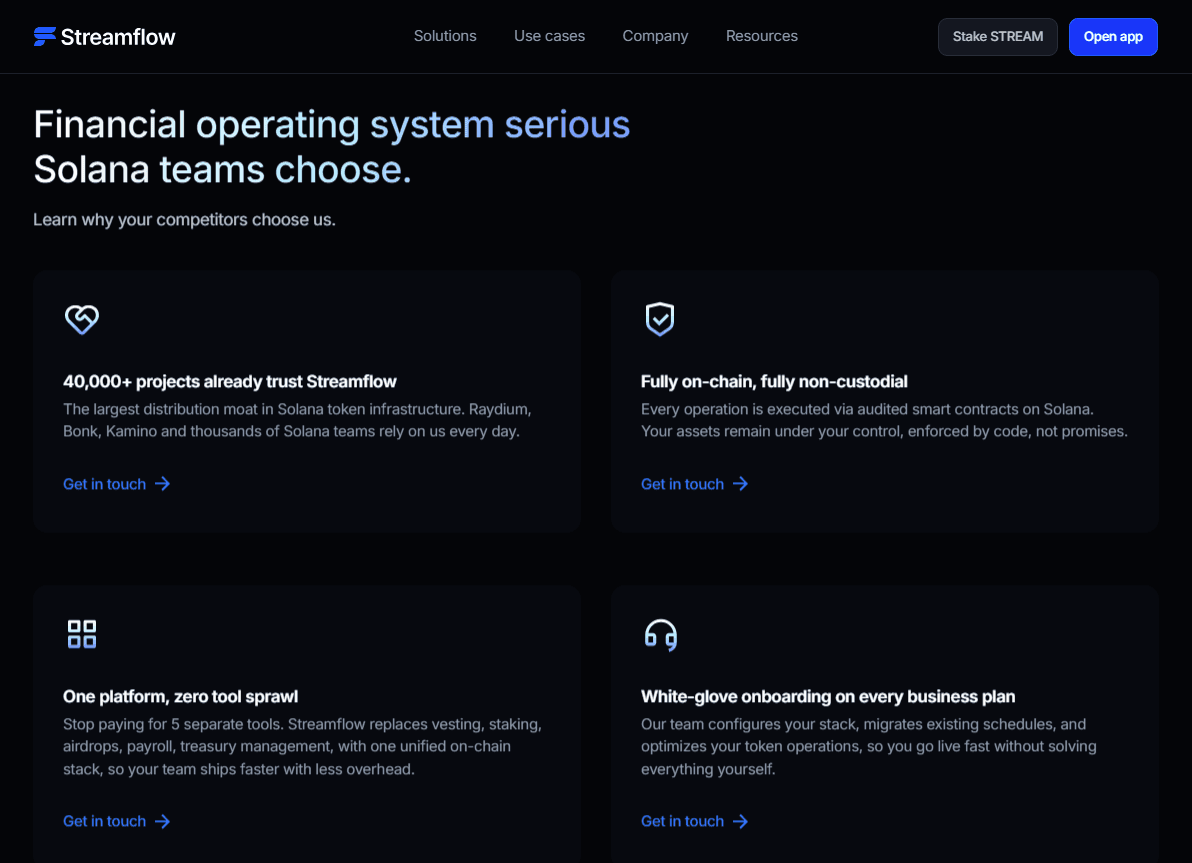Click the handshake heart icon
The height and width of the screenshot is (863, 1192).
81,319
